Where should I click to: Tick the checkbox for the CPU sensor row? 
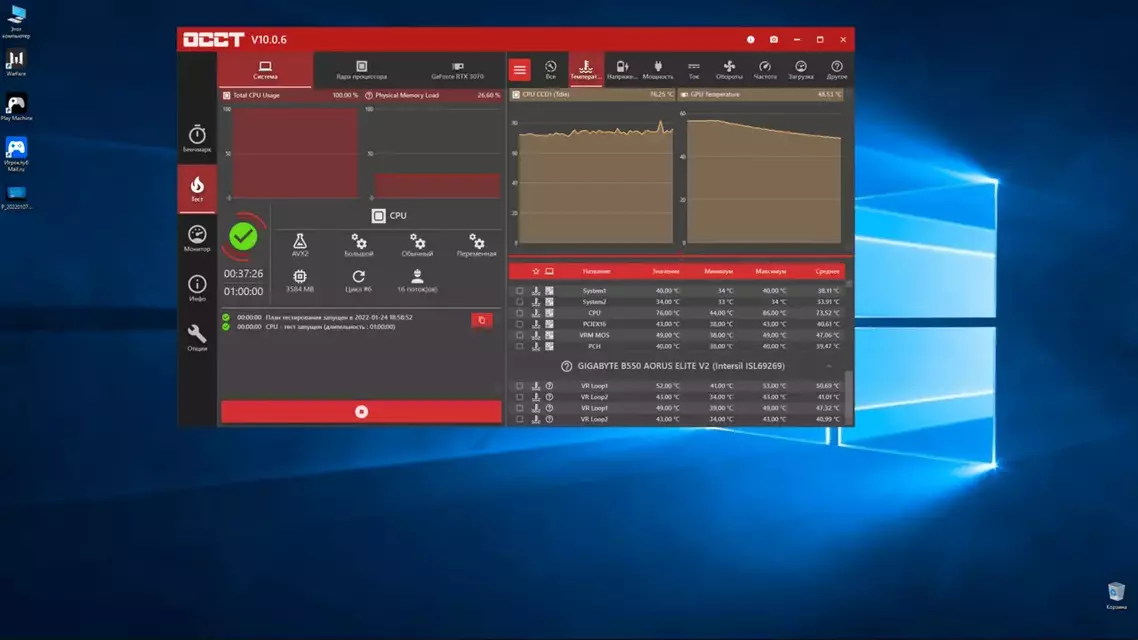point(520,313)
